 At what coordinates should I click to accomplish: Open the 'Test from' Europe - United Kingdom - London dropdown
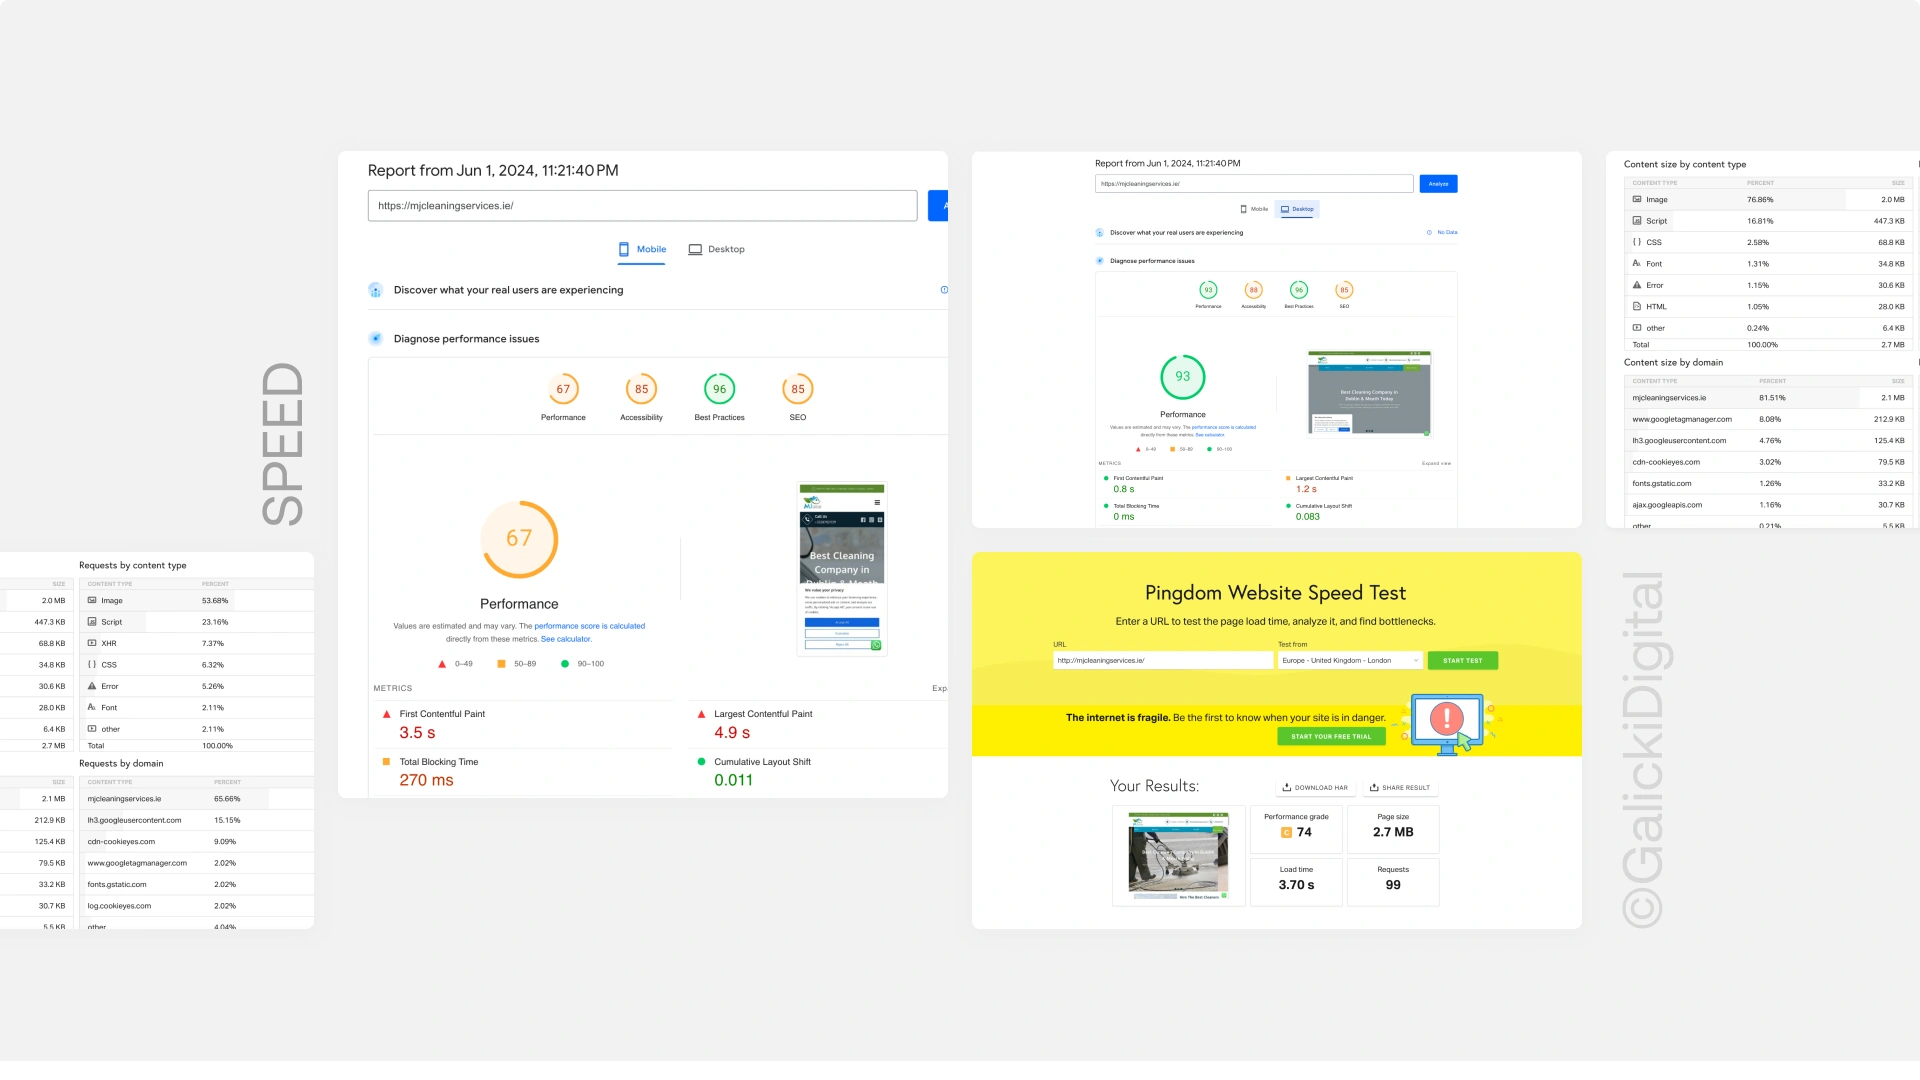(1350, 660)
